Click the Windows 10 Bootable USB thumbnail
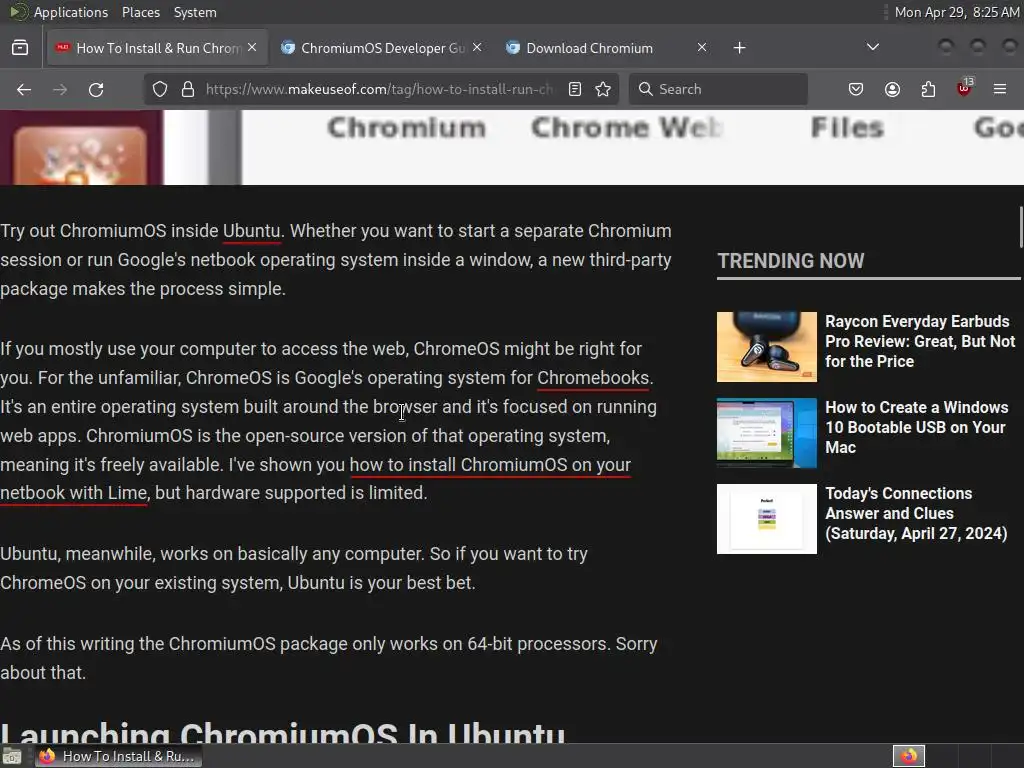Image resolution: width=1024 pixels, height=768 pixels. click(x=767, y=433)
